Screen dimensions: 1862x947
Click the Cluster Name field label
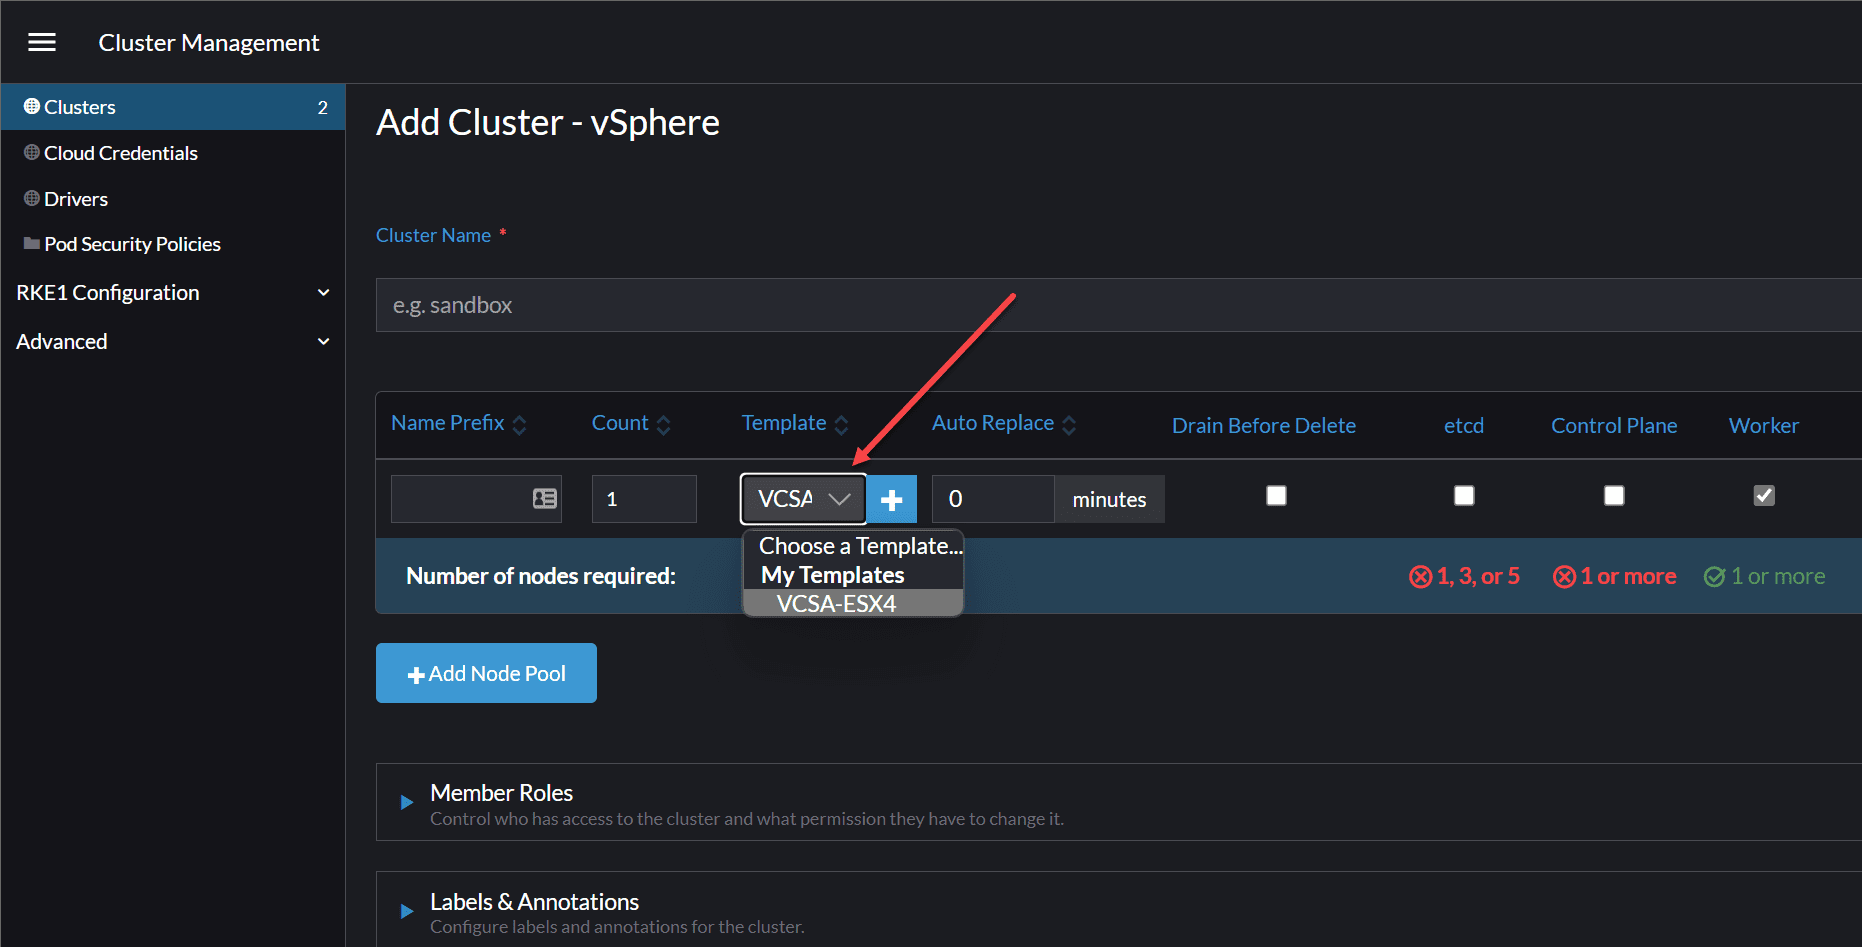(x=433, y=235)
